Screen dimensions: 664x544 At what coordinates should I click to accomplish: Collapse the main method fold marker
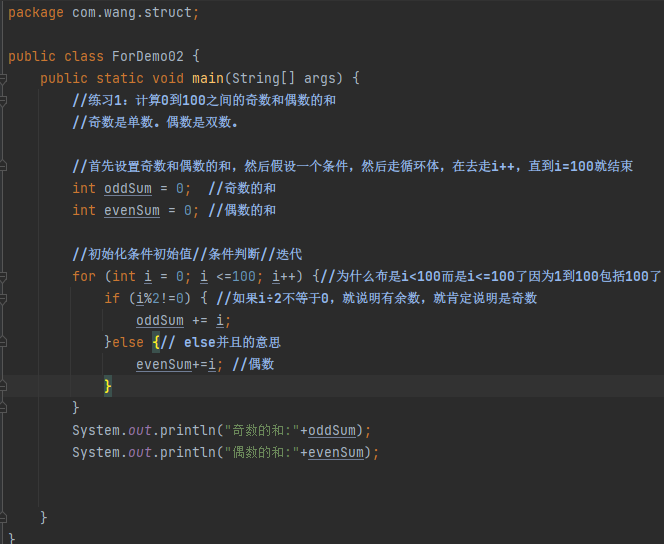tap(5, 78)
